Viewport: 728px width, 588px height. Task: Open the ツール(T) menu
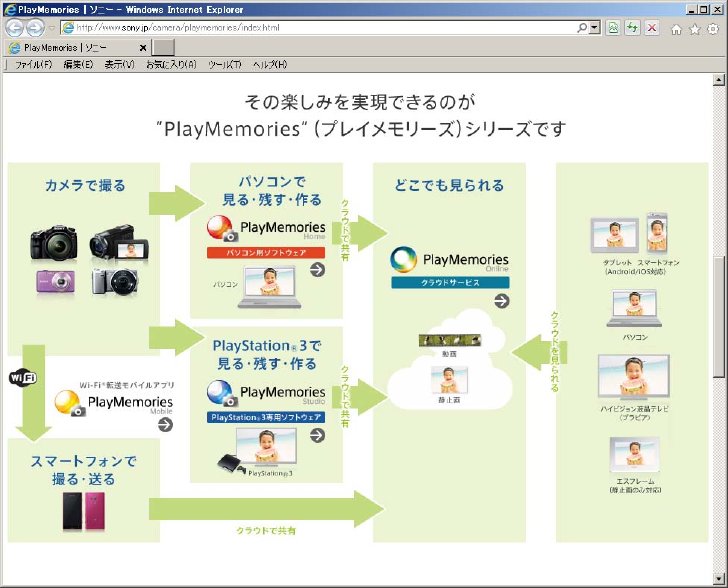tap(225, 65)
